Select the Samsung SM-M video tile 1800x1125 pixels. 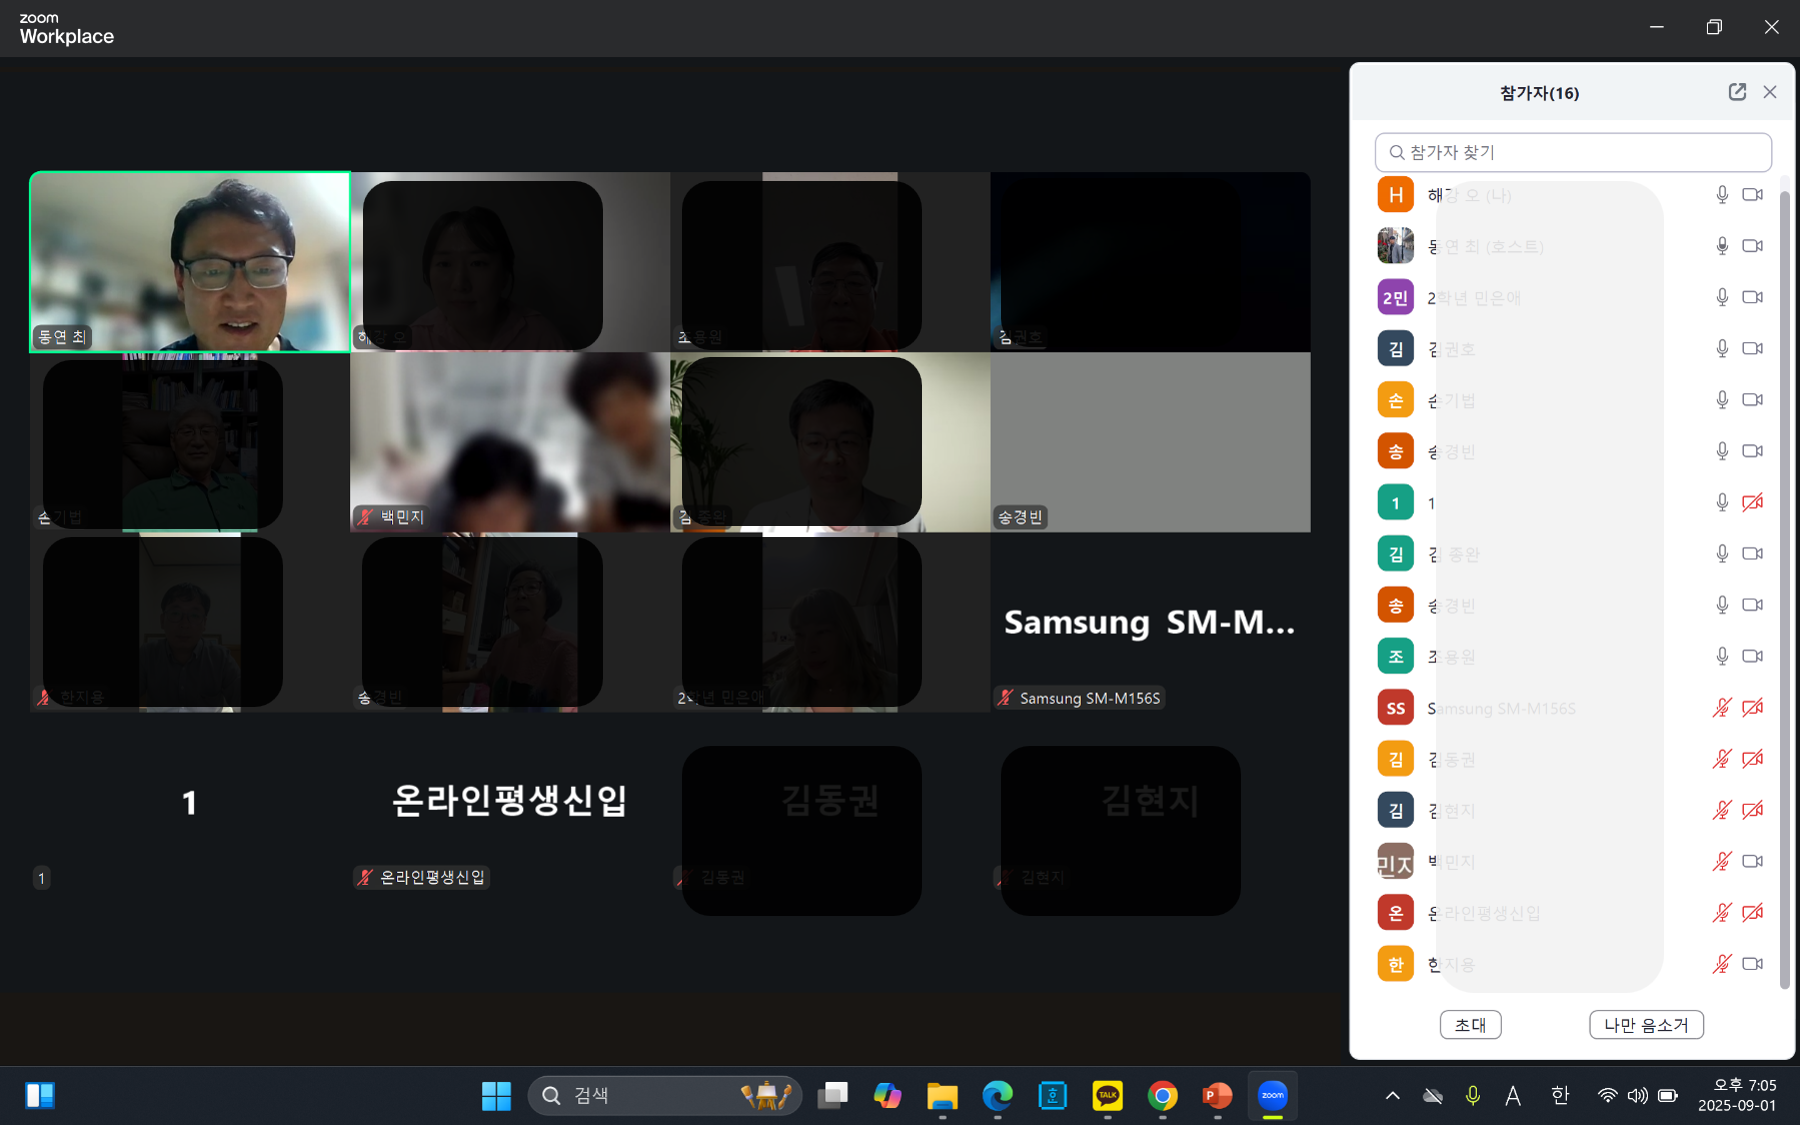pos(1150,622)
